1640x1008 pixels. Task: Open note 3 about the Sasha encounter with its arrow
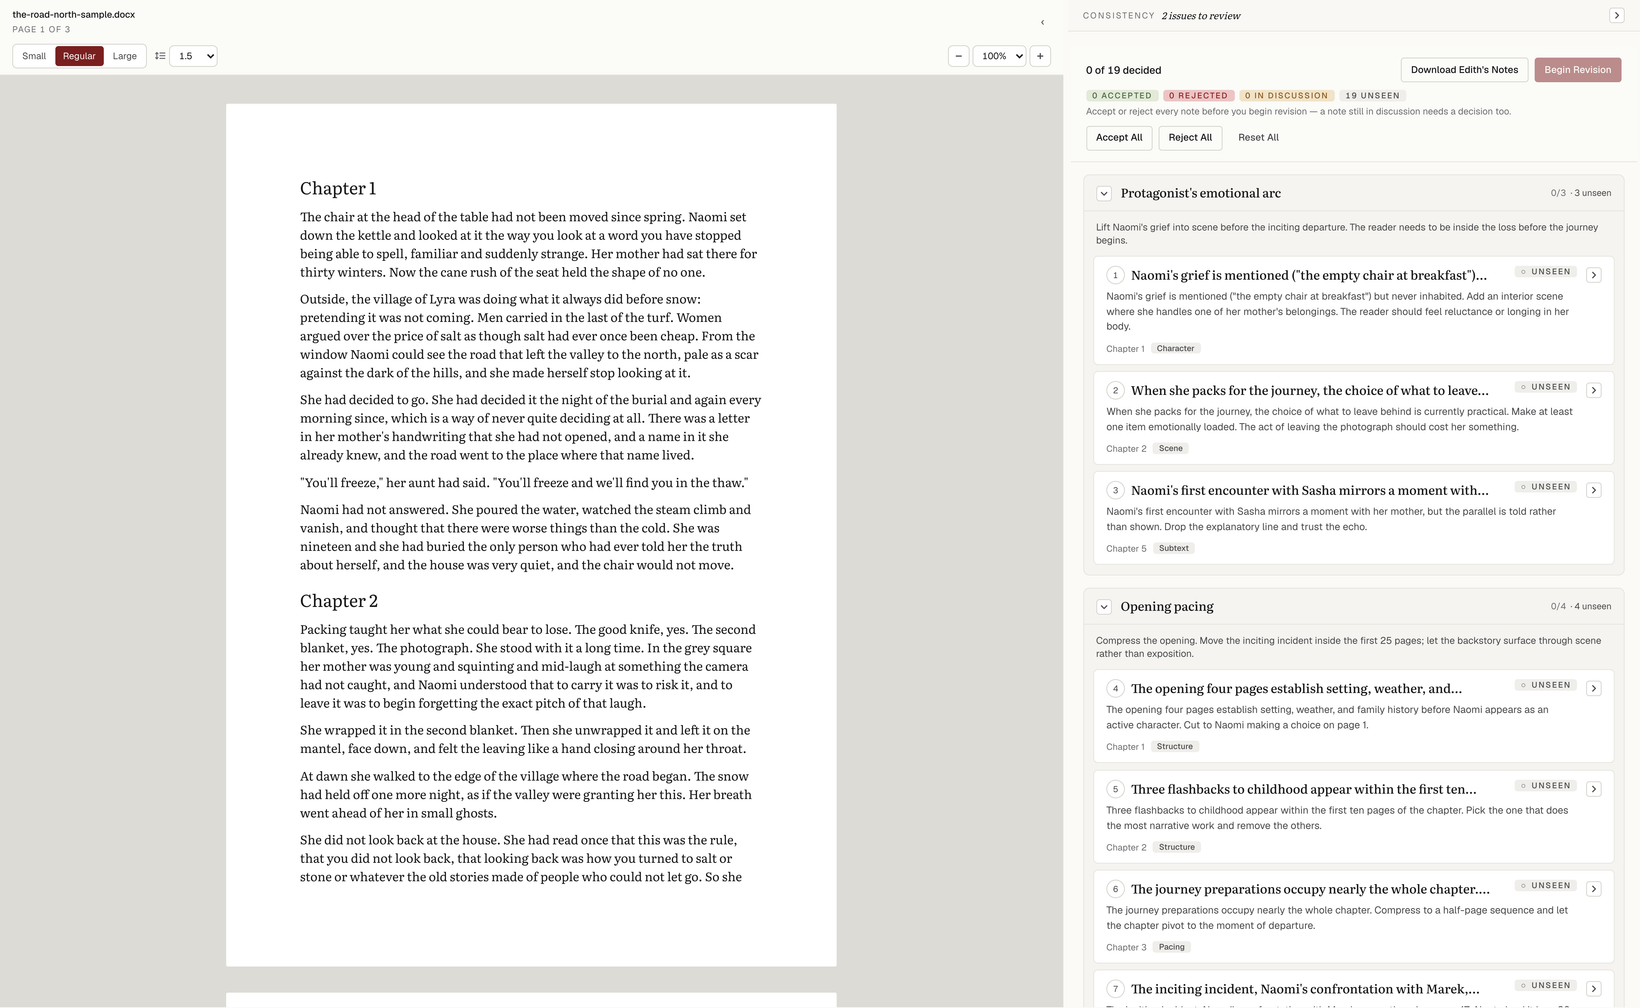coord(1594,490)
